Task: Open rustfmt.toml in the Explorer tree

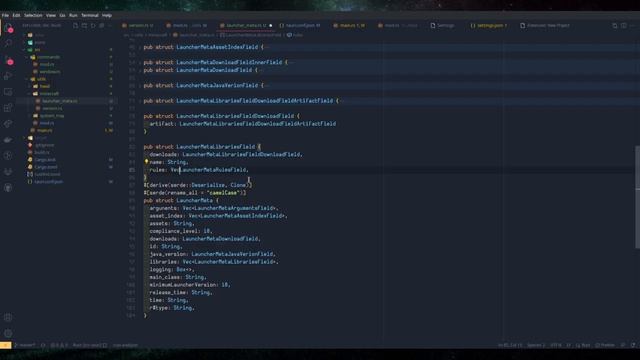Action: [x=47, y=175]
